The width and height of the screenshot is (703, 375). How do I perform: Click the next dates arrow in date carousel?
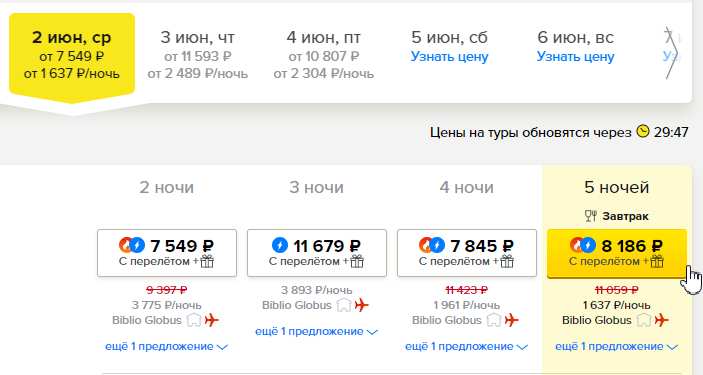671,54
